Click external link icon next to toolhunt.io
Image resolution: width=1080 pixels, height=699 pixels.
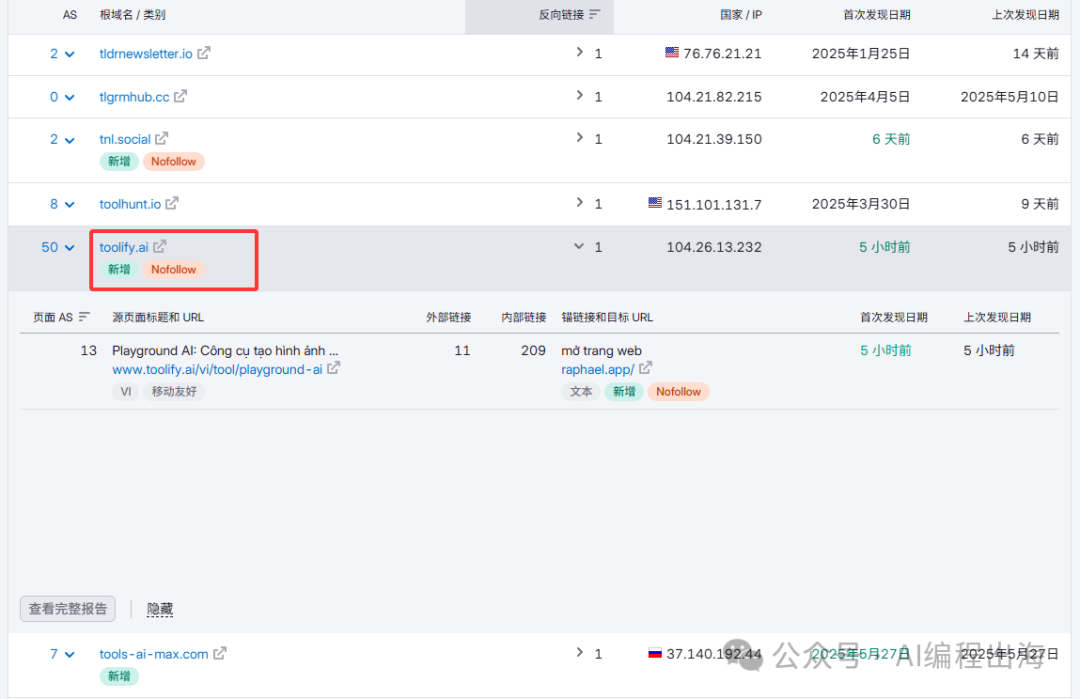[172, 203]
